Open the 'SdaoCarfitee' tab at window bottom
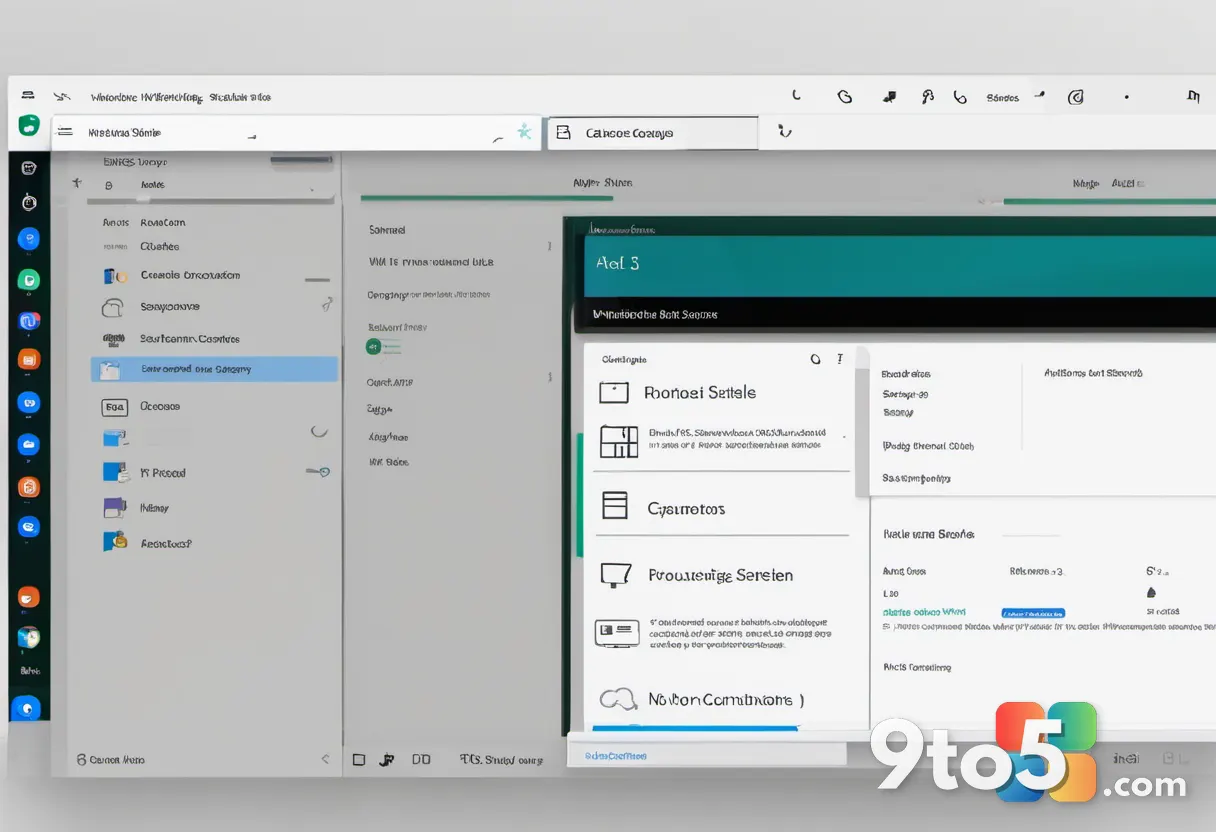 [615, 756]
